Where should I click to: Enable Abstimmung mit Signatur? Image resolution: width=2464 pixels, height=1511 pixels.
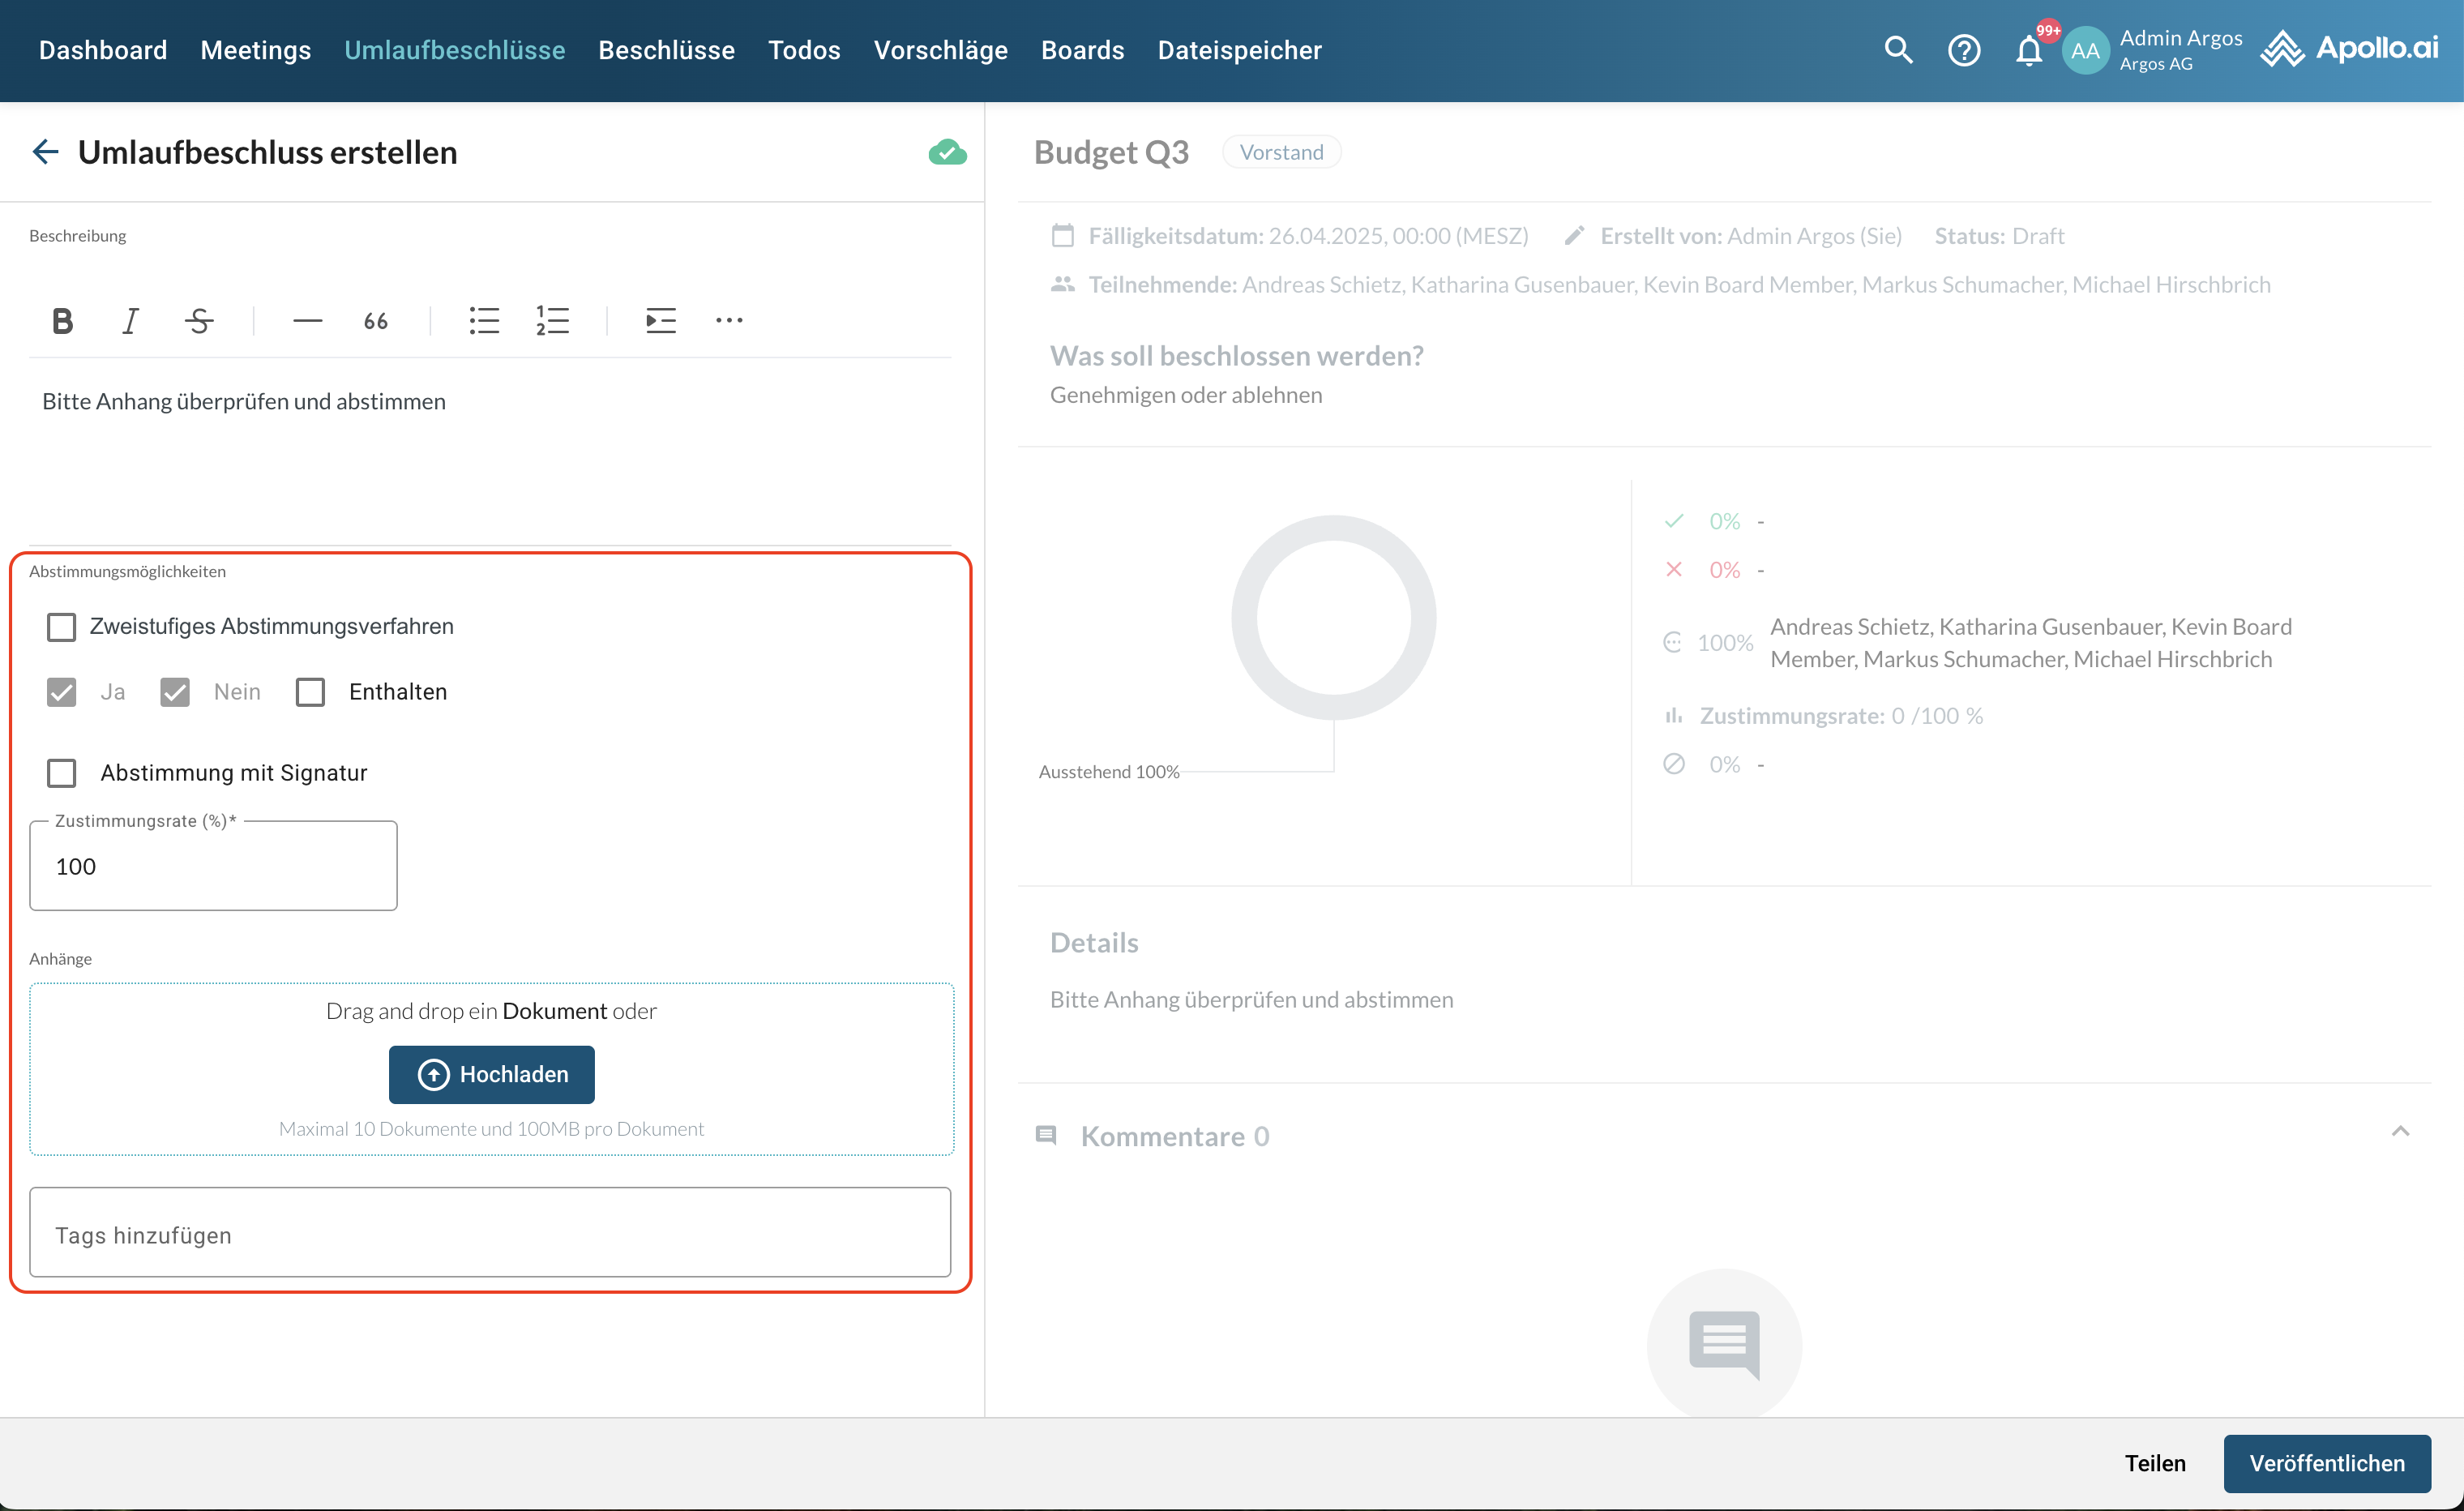tap(62, 773)
